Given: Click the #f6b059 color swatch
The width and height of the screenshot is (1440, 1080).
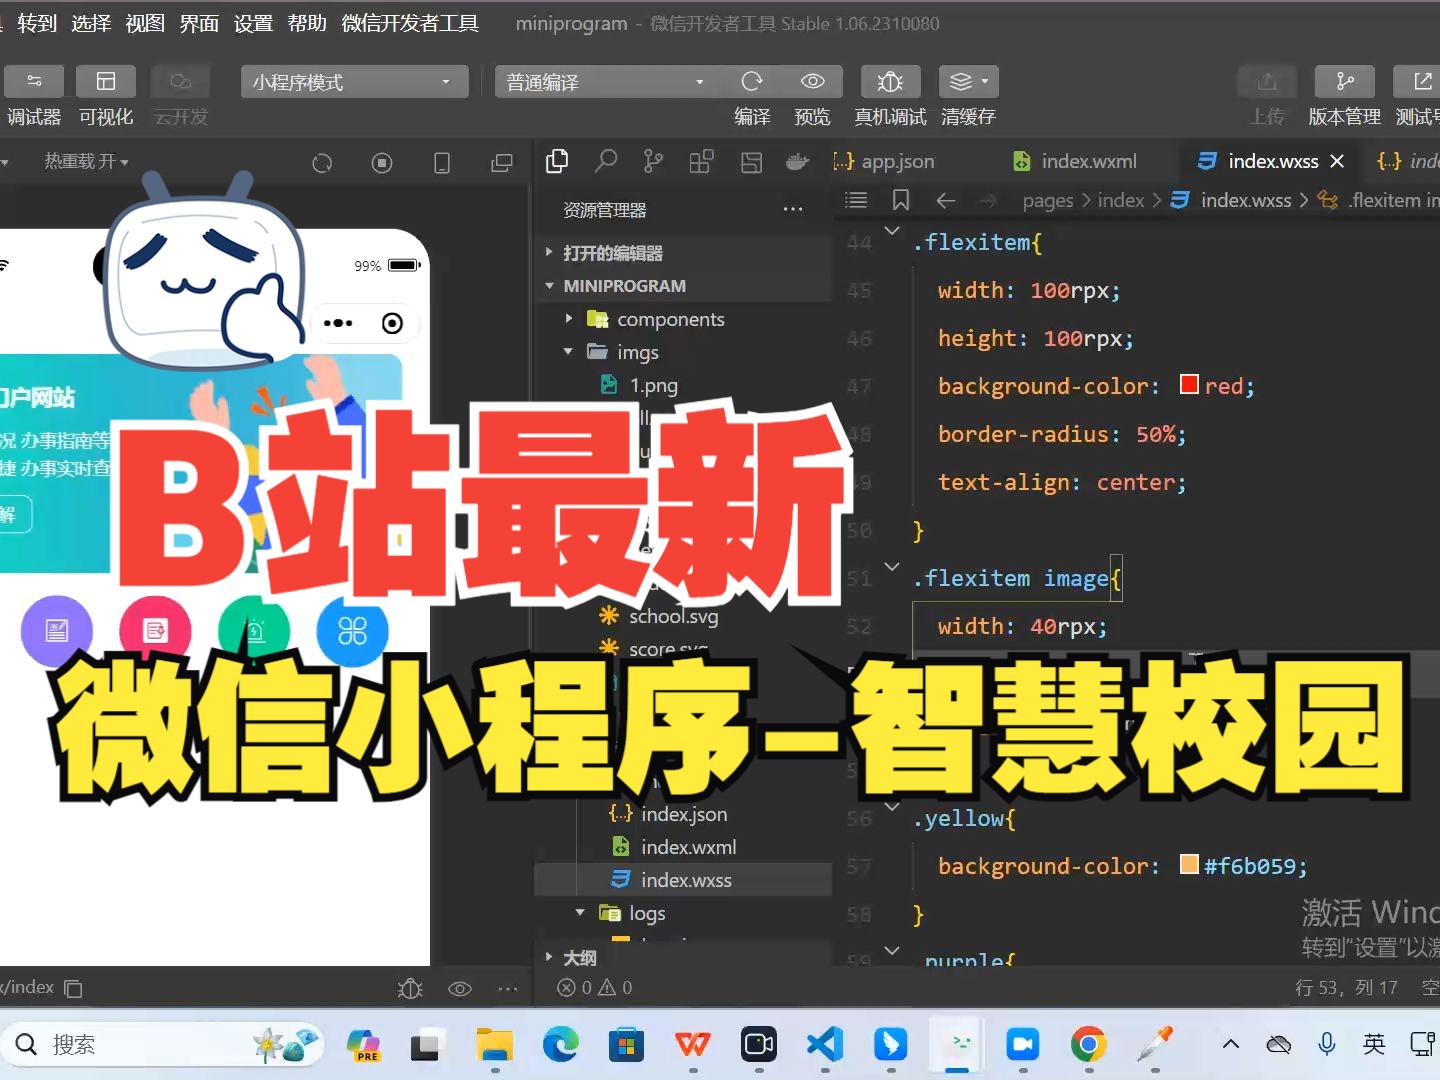Looking at the screenshot, I should click(1189, 864).
